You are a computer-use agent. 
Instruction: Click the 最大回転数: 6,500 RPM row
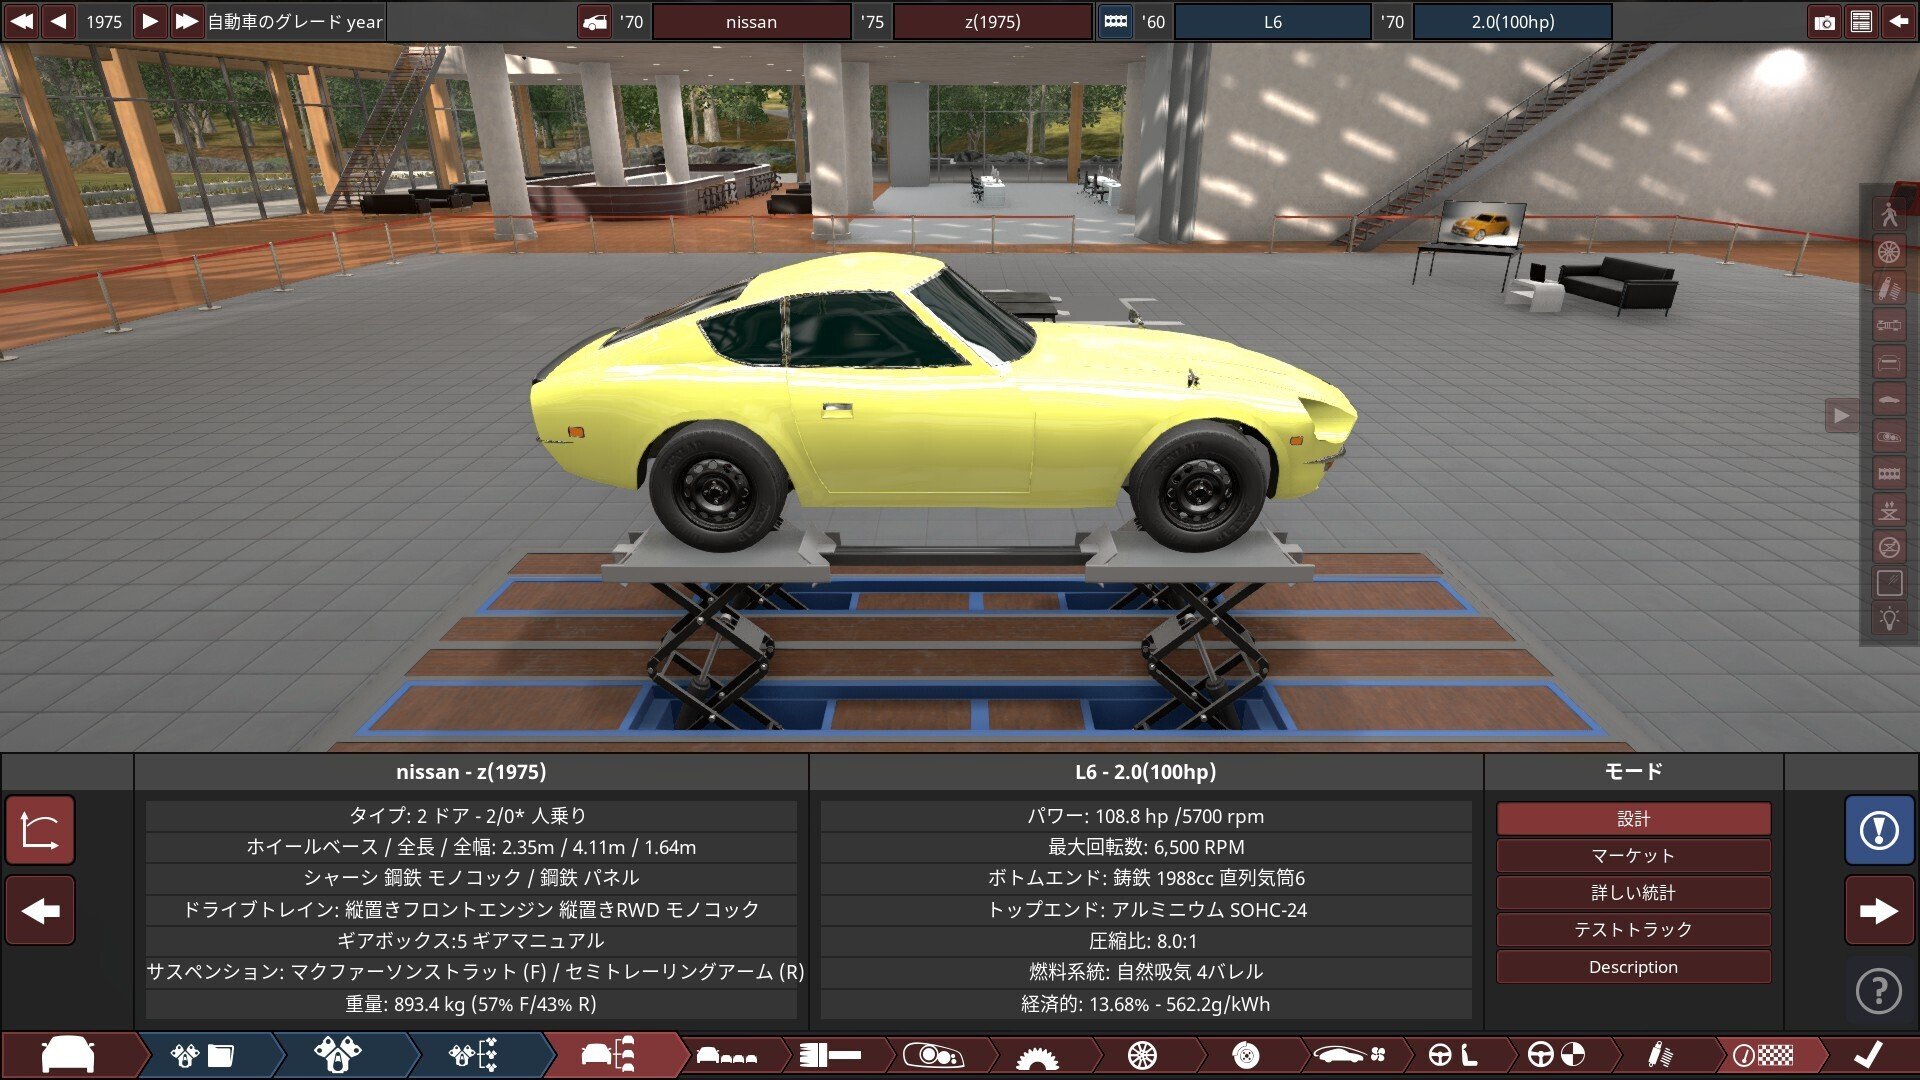pos(1146,847)
